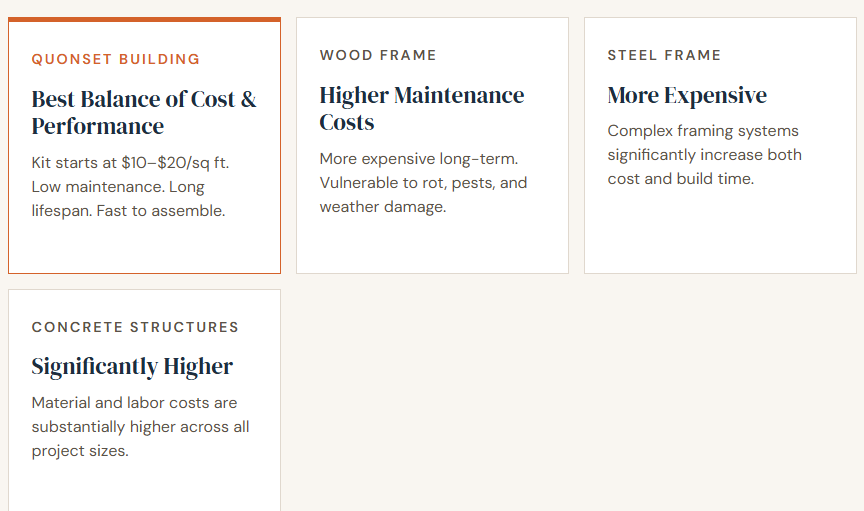The width and height of the screenshot is (864, 511).
Task: Click the "cost and build time" text
Action: 680,179
